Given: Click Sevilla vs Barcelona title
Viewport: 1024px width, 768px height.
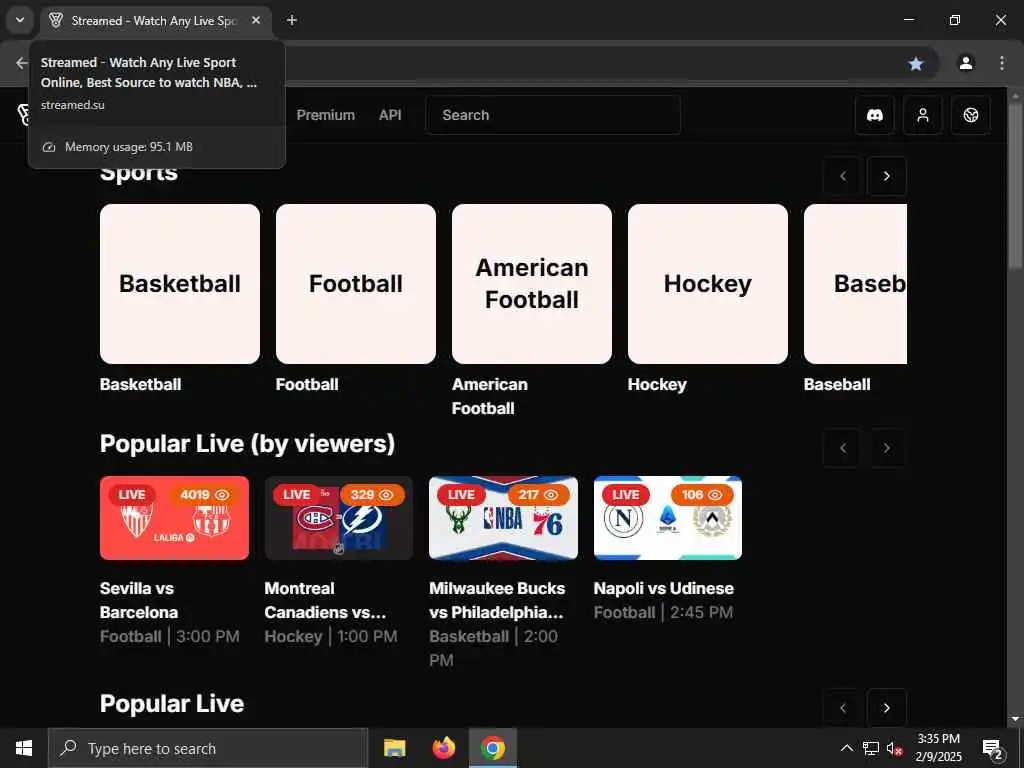Looking at the screenshot, I should 138,600.
